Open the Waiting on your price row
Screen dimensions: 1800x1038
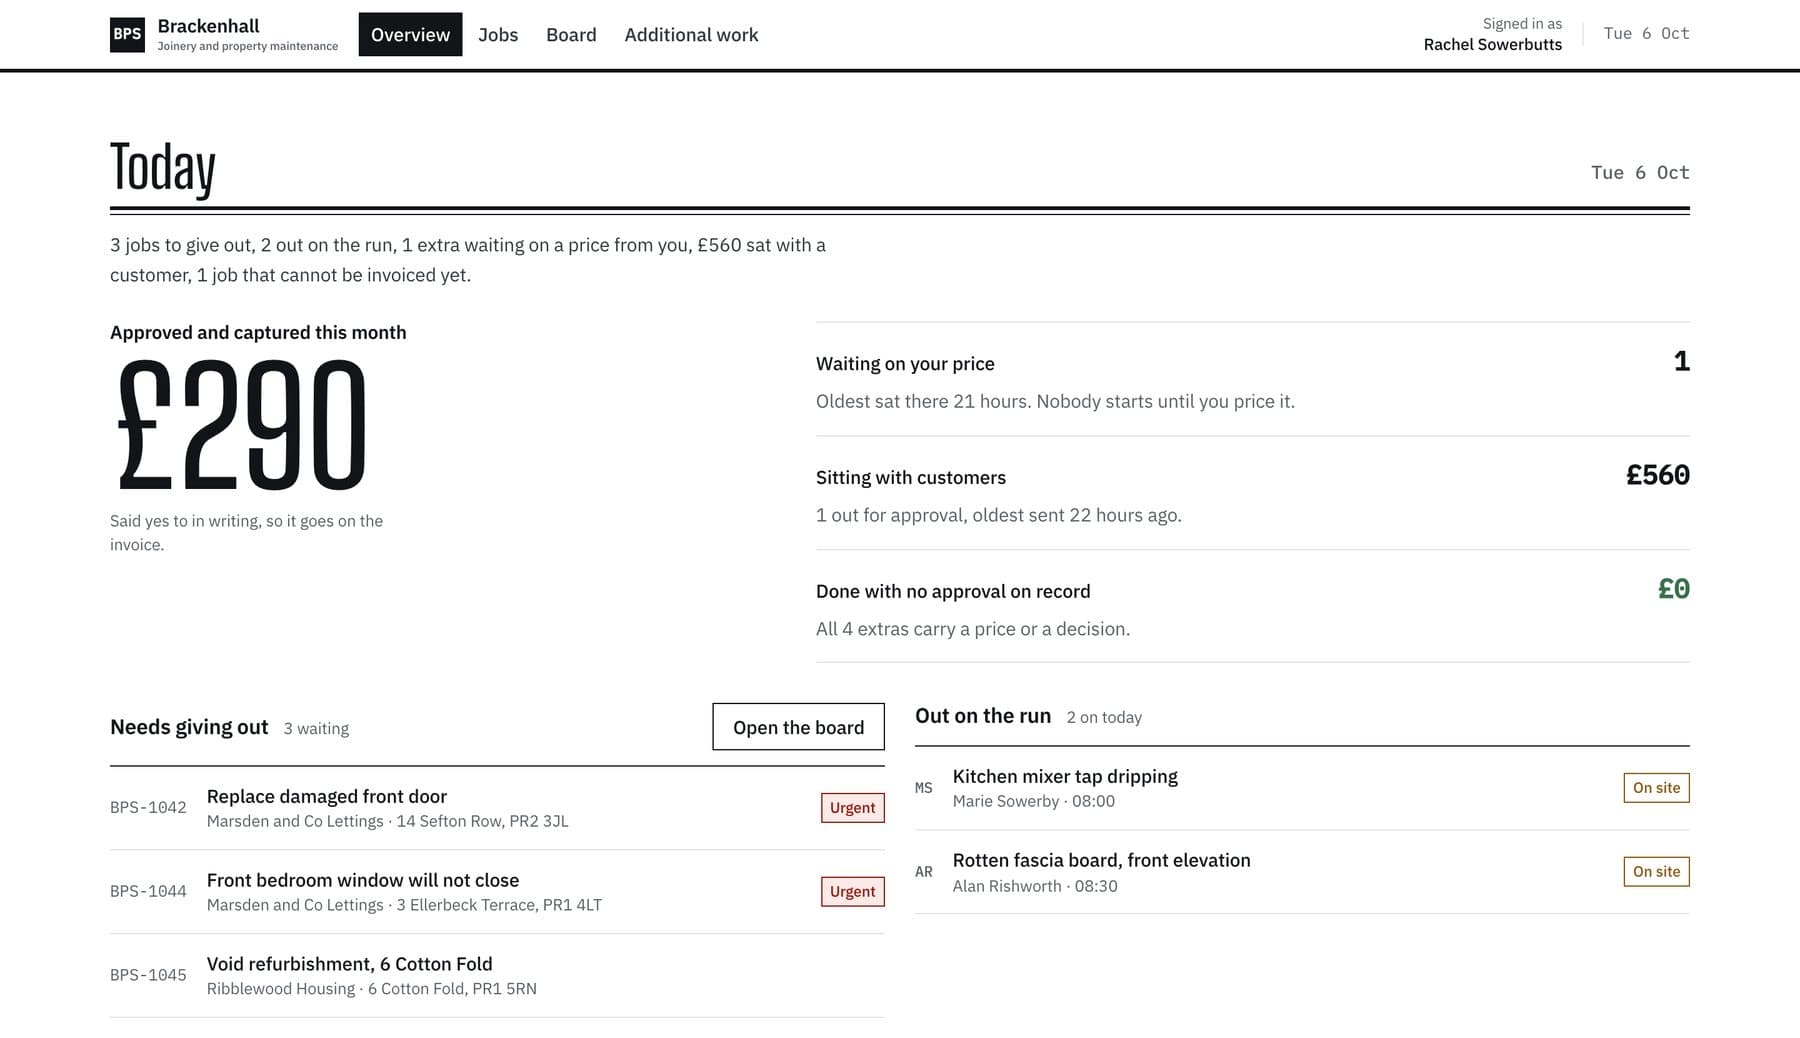1252,379
